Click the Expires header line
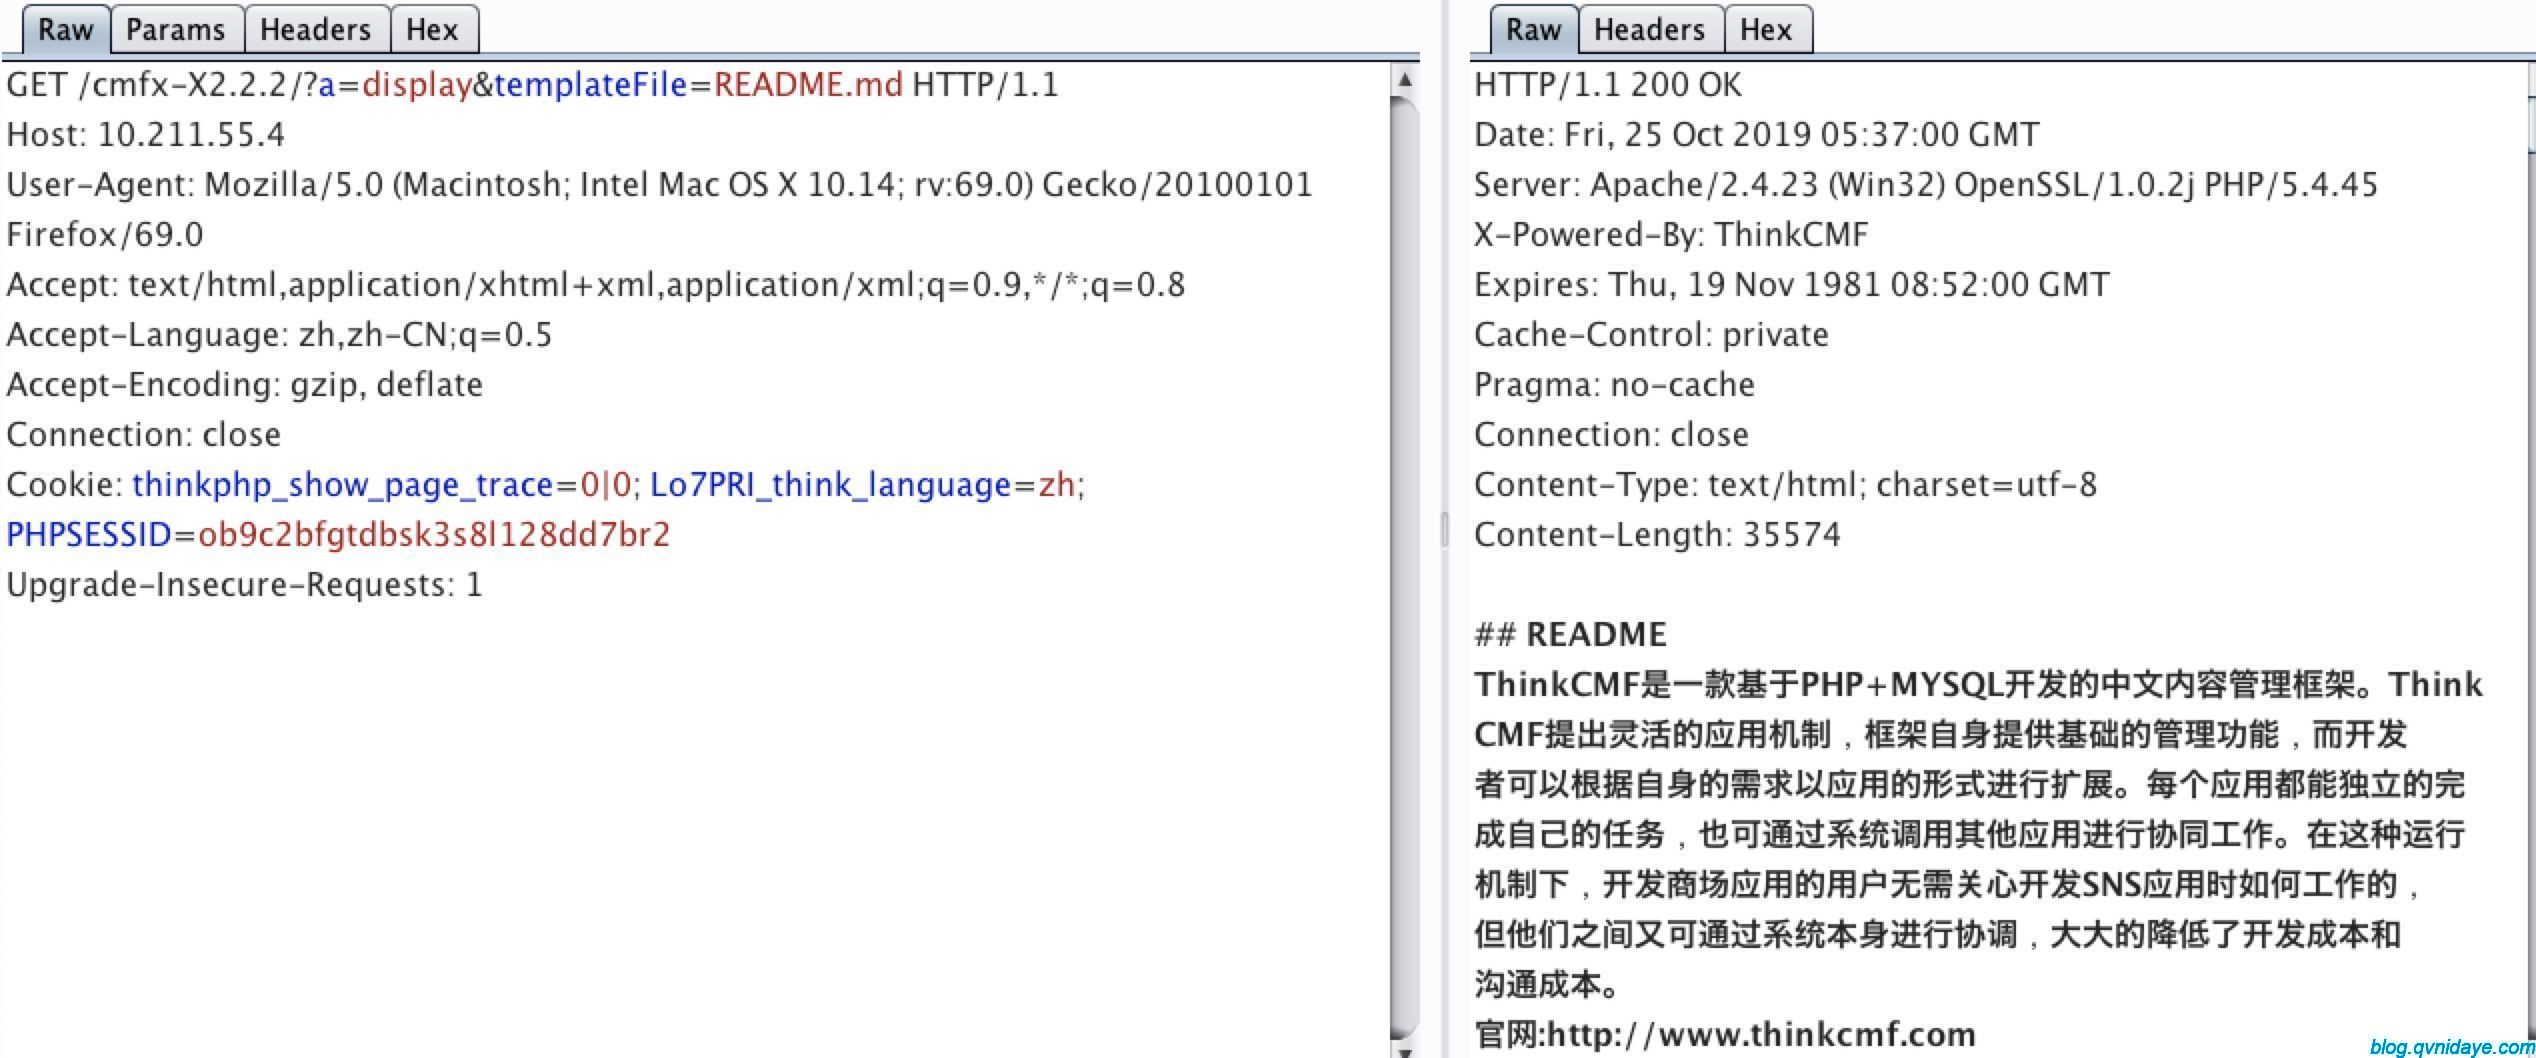 tap(1791, 285)
